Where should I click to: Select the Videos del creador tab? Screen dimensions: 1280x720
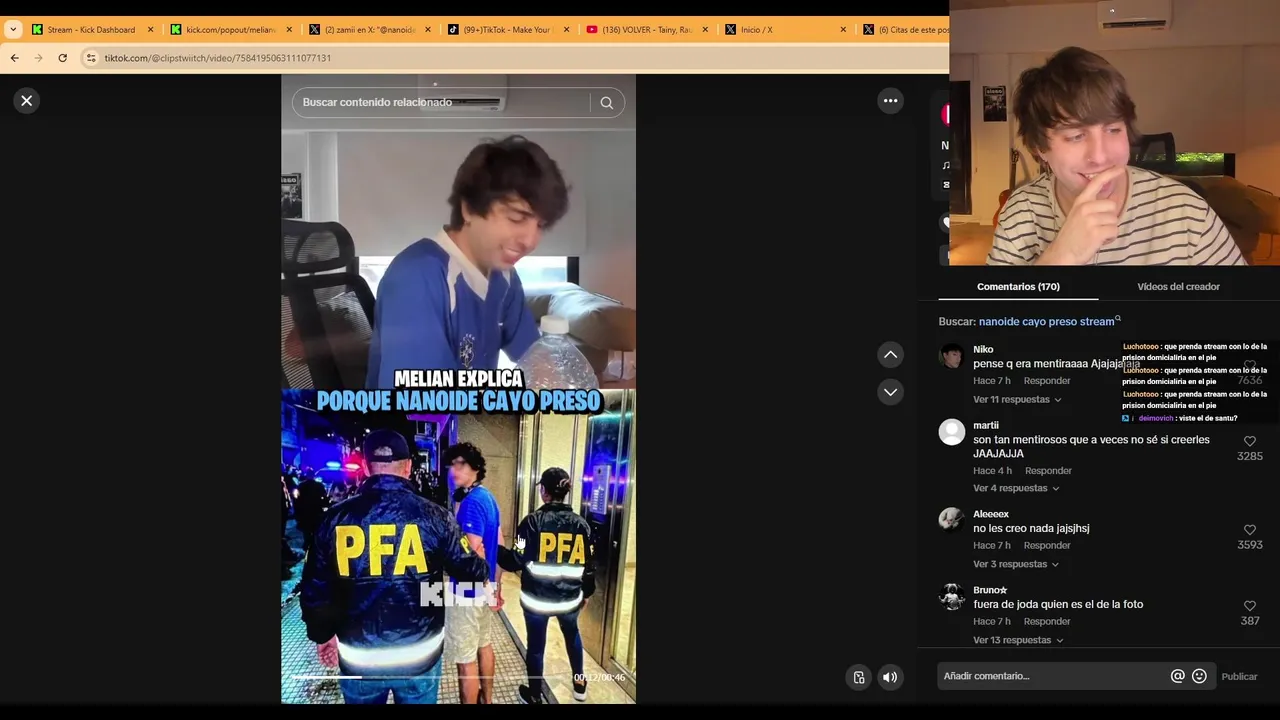tap(1178, 287)
